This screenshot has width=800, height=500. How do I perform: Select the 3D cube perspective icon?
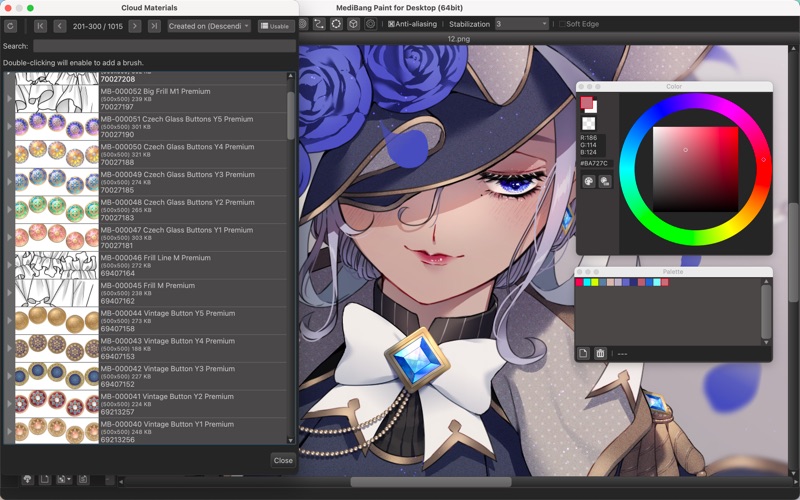(354, 24)
